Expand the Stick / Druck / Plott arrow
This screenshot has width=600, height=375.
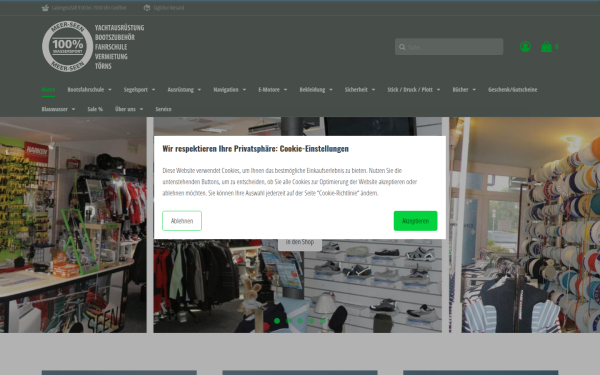click(439, 90)
